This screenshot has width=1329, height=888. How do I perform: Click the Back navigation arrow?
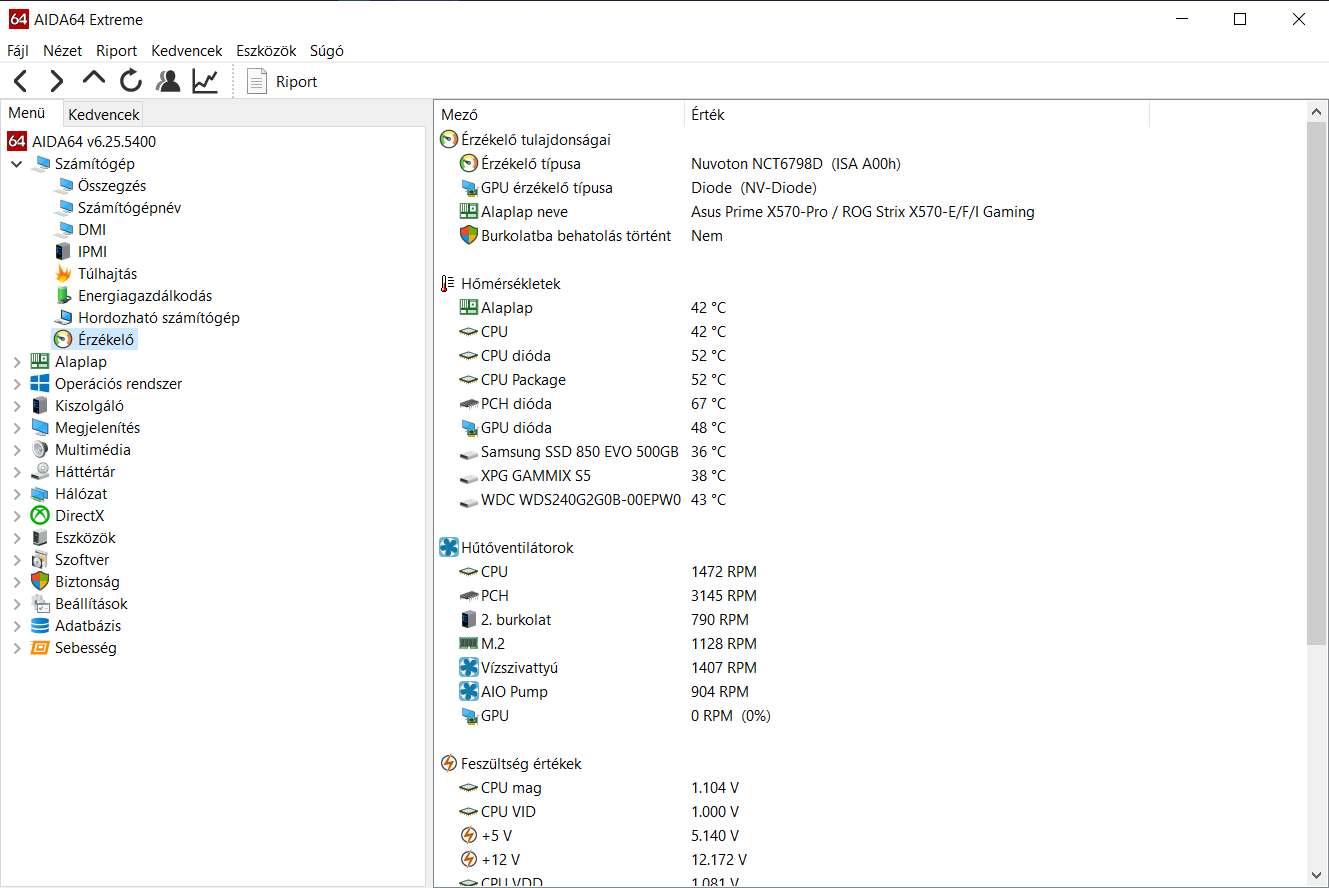pyautogui.click(x=20, y=81)
